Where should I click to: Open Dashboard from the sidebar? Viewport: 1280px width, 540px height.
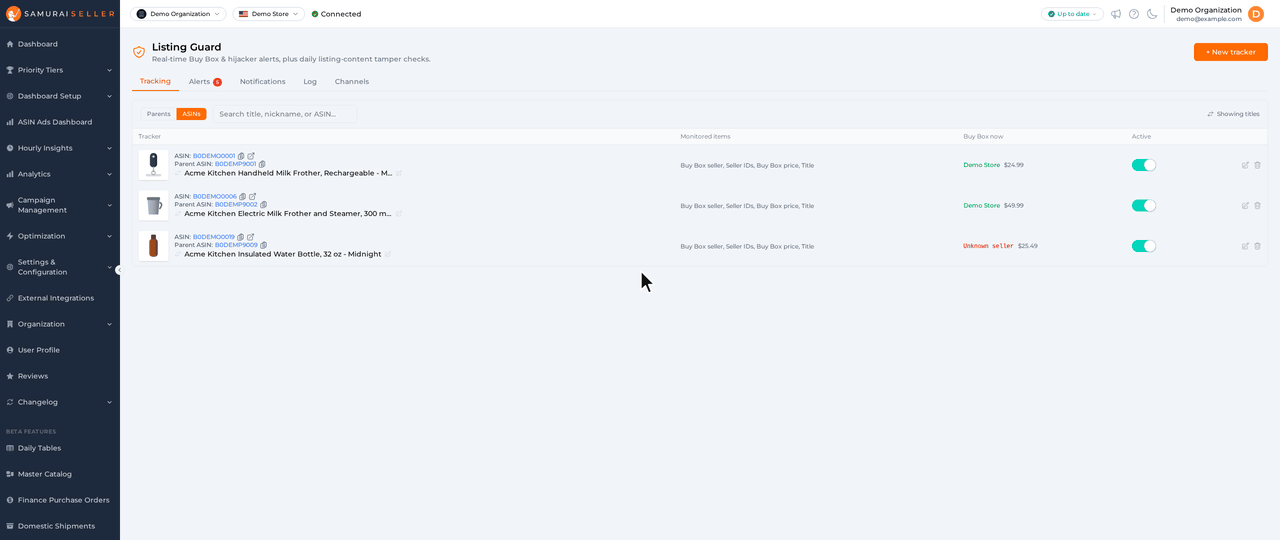click(60, 44)
